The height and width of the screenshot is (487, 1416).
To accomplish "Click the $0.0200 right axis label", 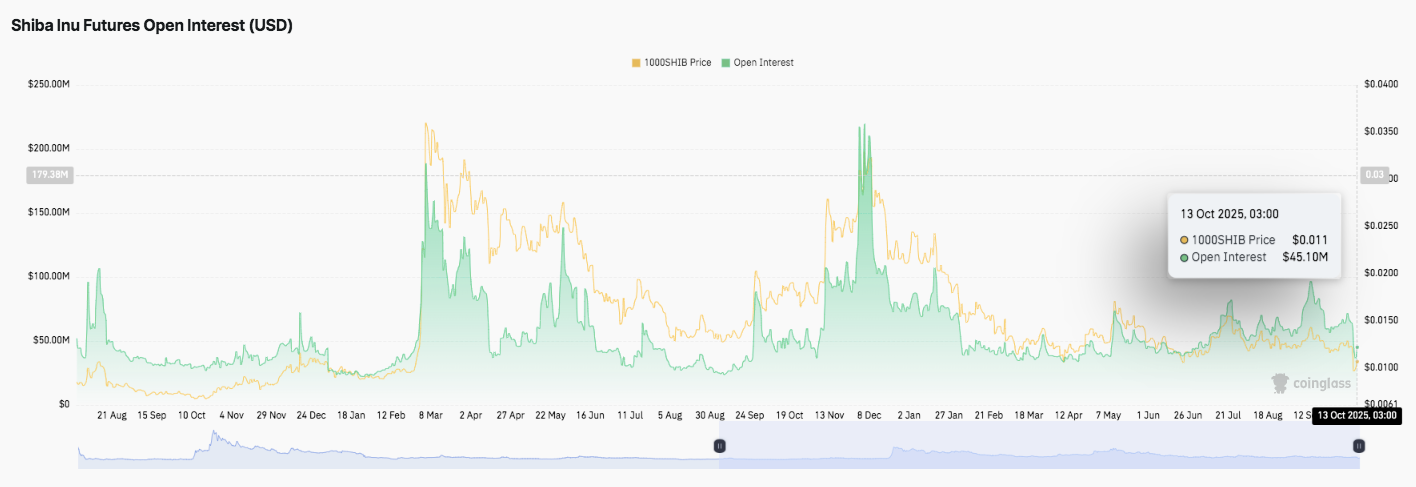I will pos(1382,273).
